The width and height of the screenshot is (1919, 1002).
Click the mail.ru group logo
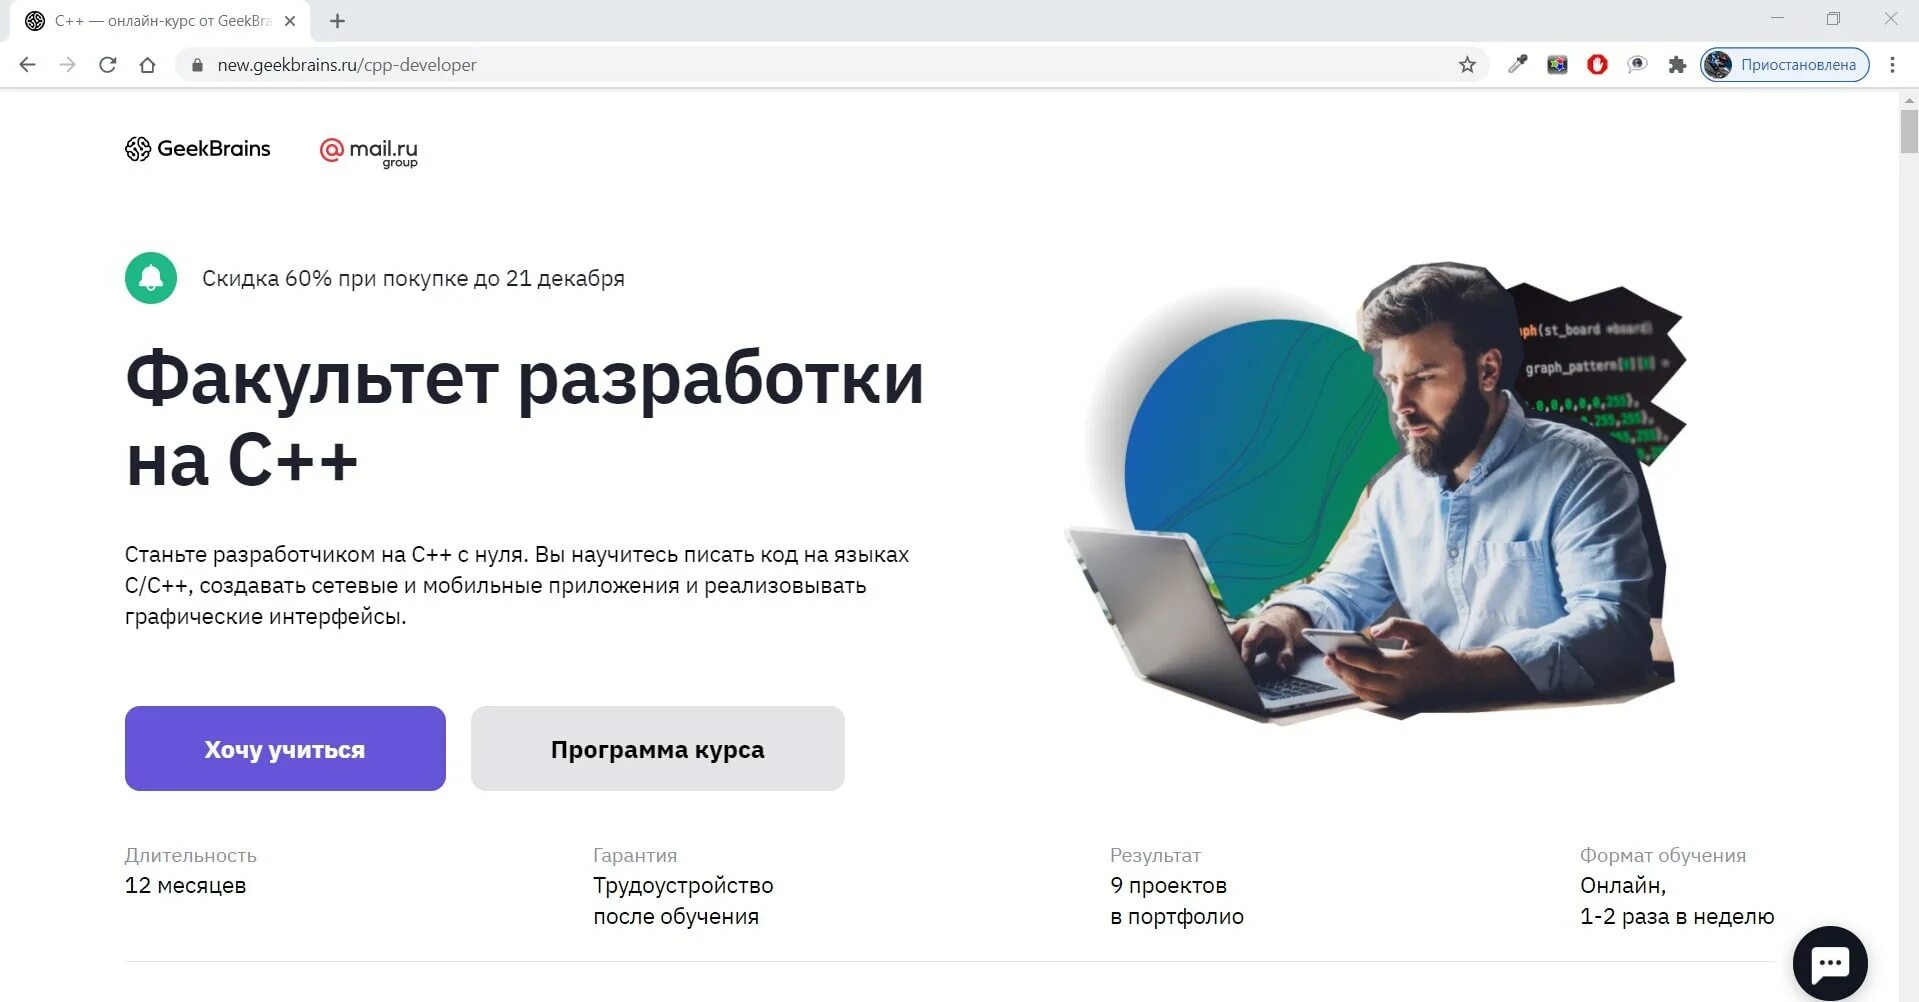click(368, 151)
